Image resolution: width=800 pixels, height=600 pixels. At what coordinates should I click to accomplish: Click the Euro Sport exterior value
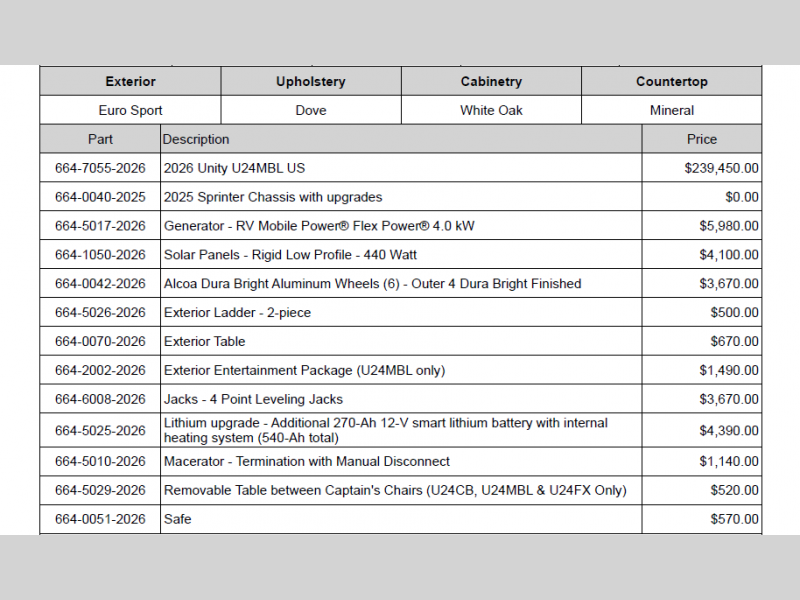coord(130,110)
